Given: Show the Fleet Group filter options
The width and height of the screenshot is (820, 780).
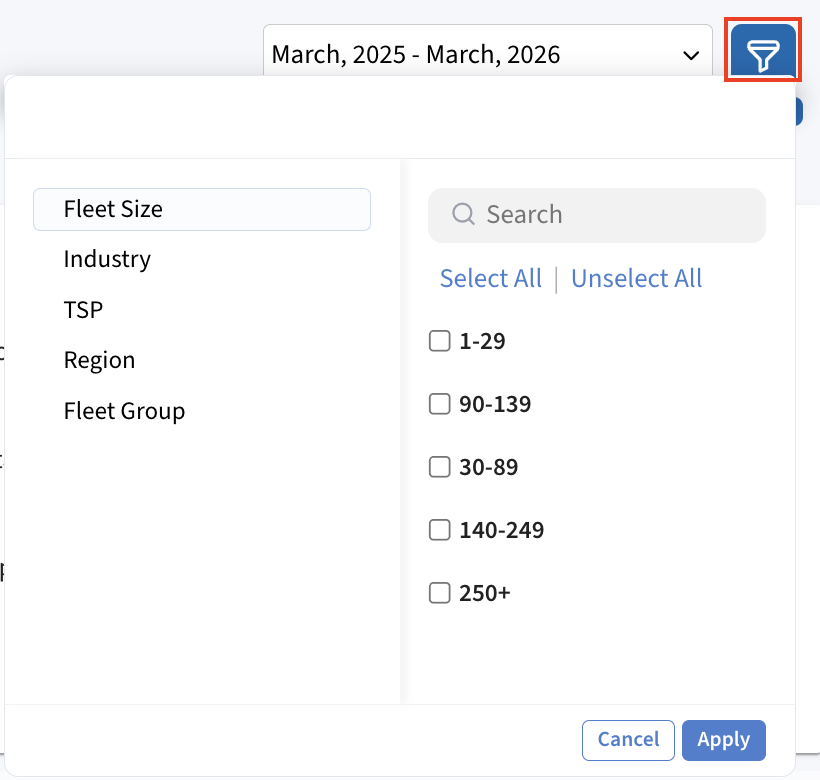Looking at the screenshot, I should (x=124, y=411).
